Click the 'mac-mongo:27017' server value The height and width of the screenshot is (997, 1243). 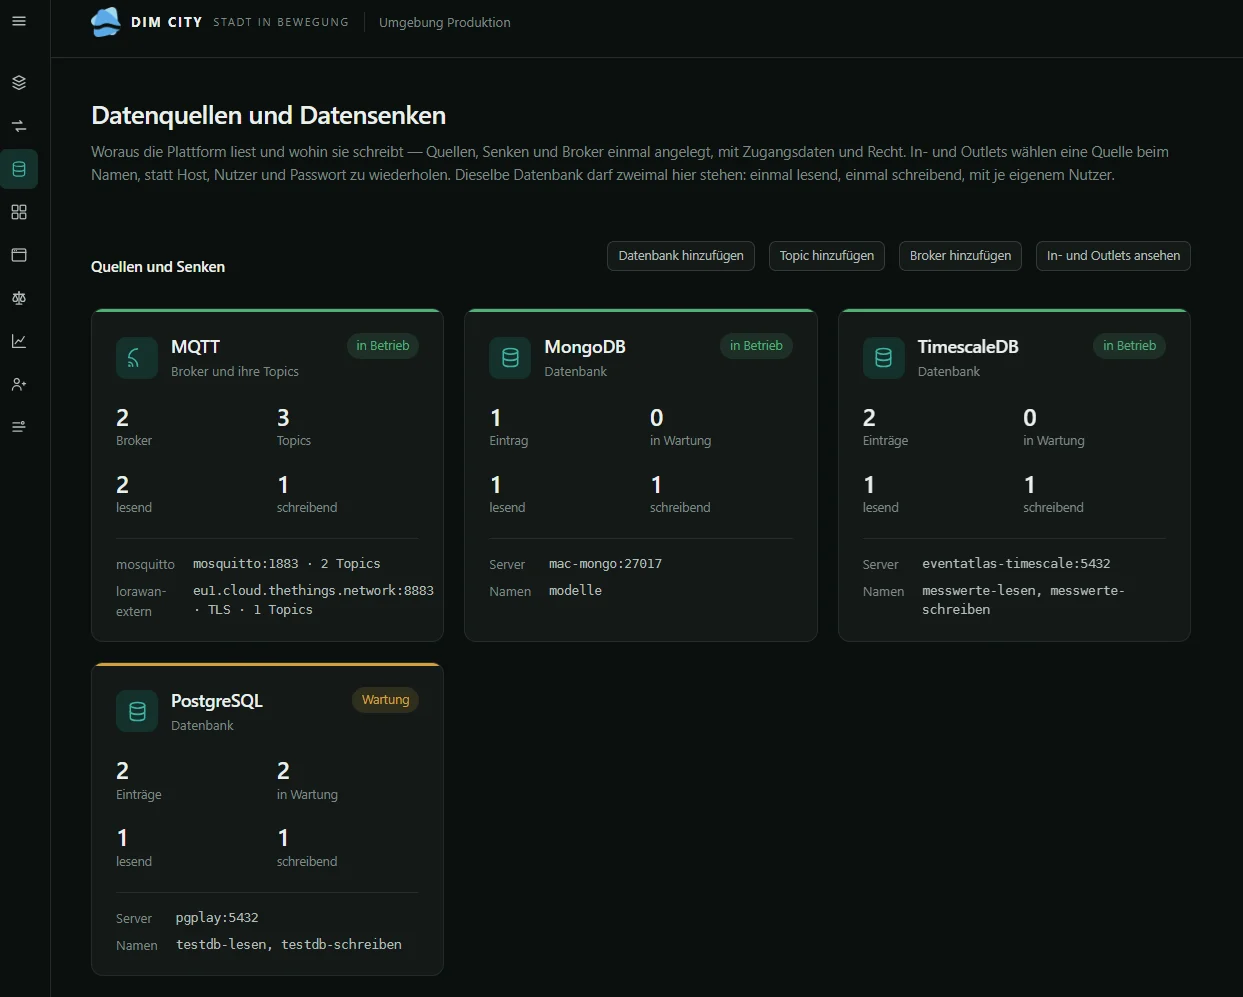605,564
